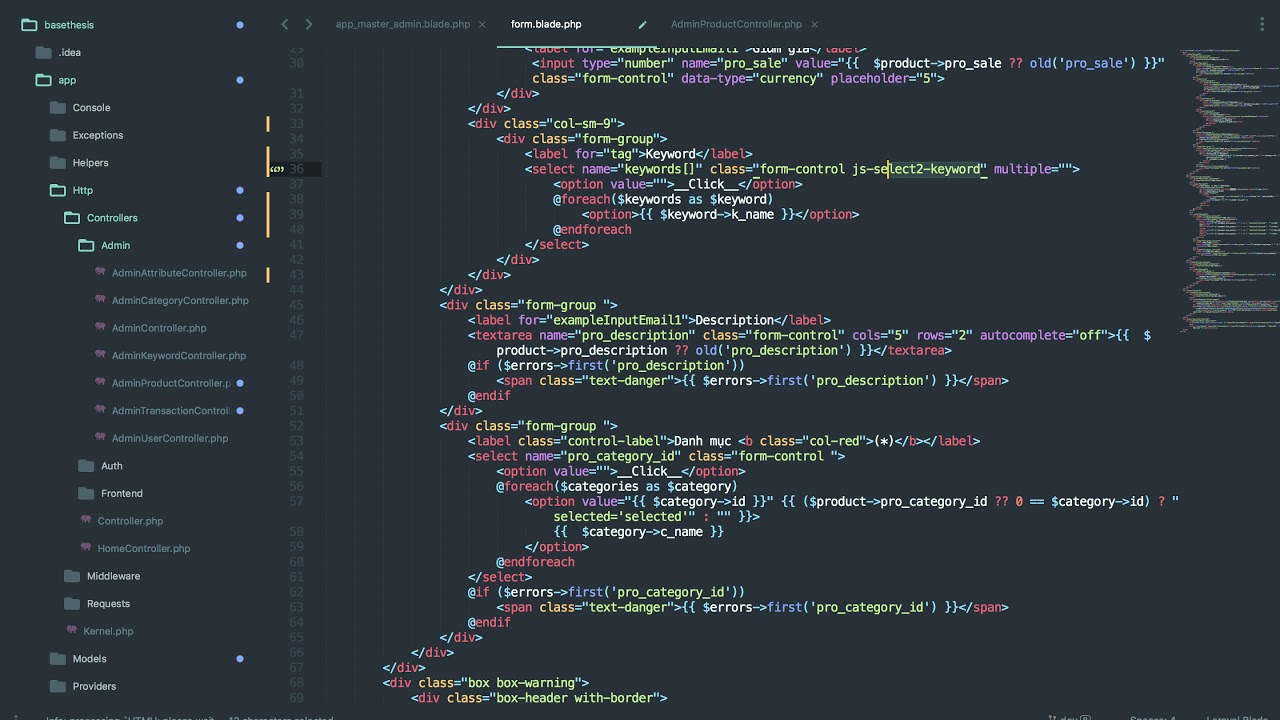Click 'Description' label text on line 46
This screenshot has height=720, width=1280.
pos(735,320)
